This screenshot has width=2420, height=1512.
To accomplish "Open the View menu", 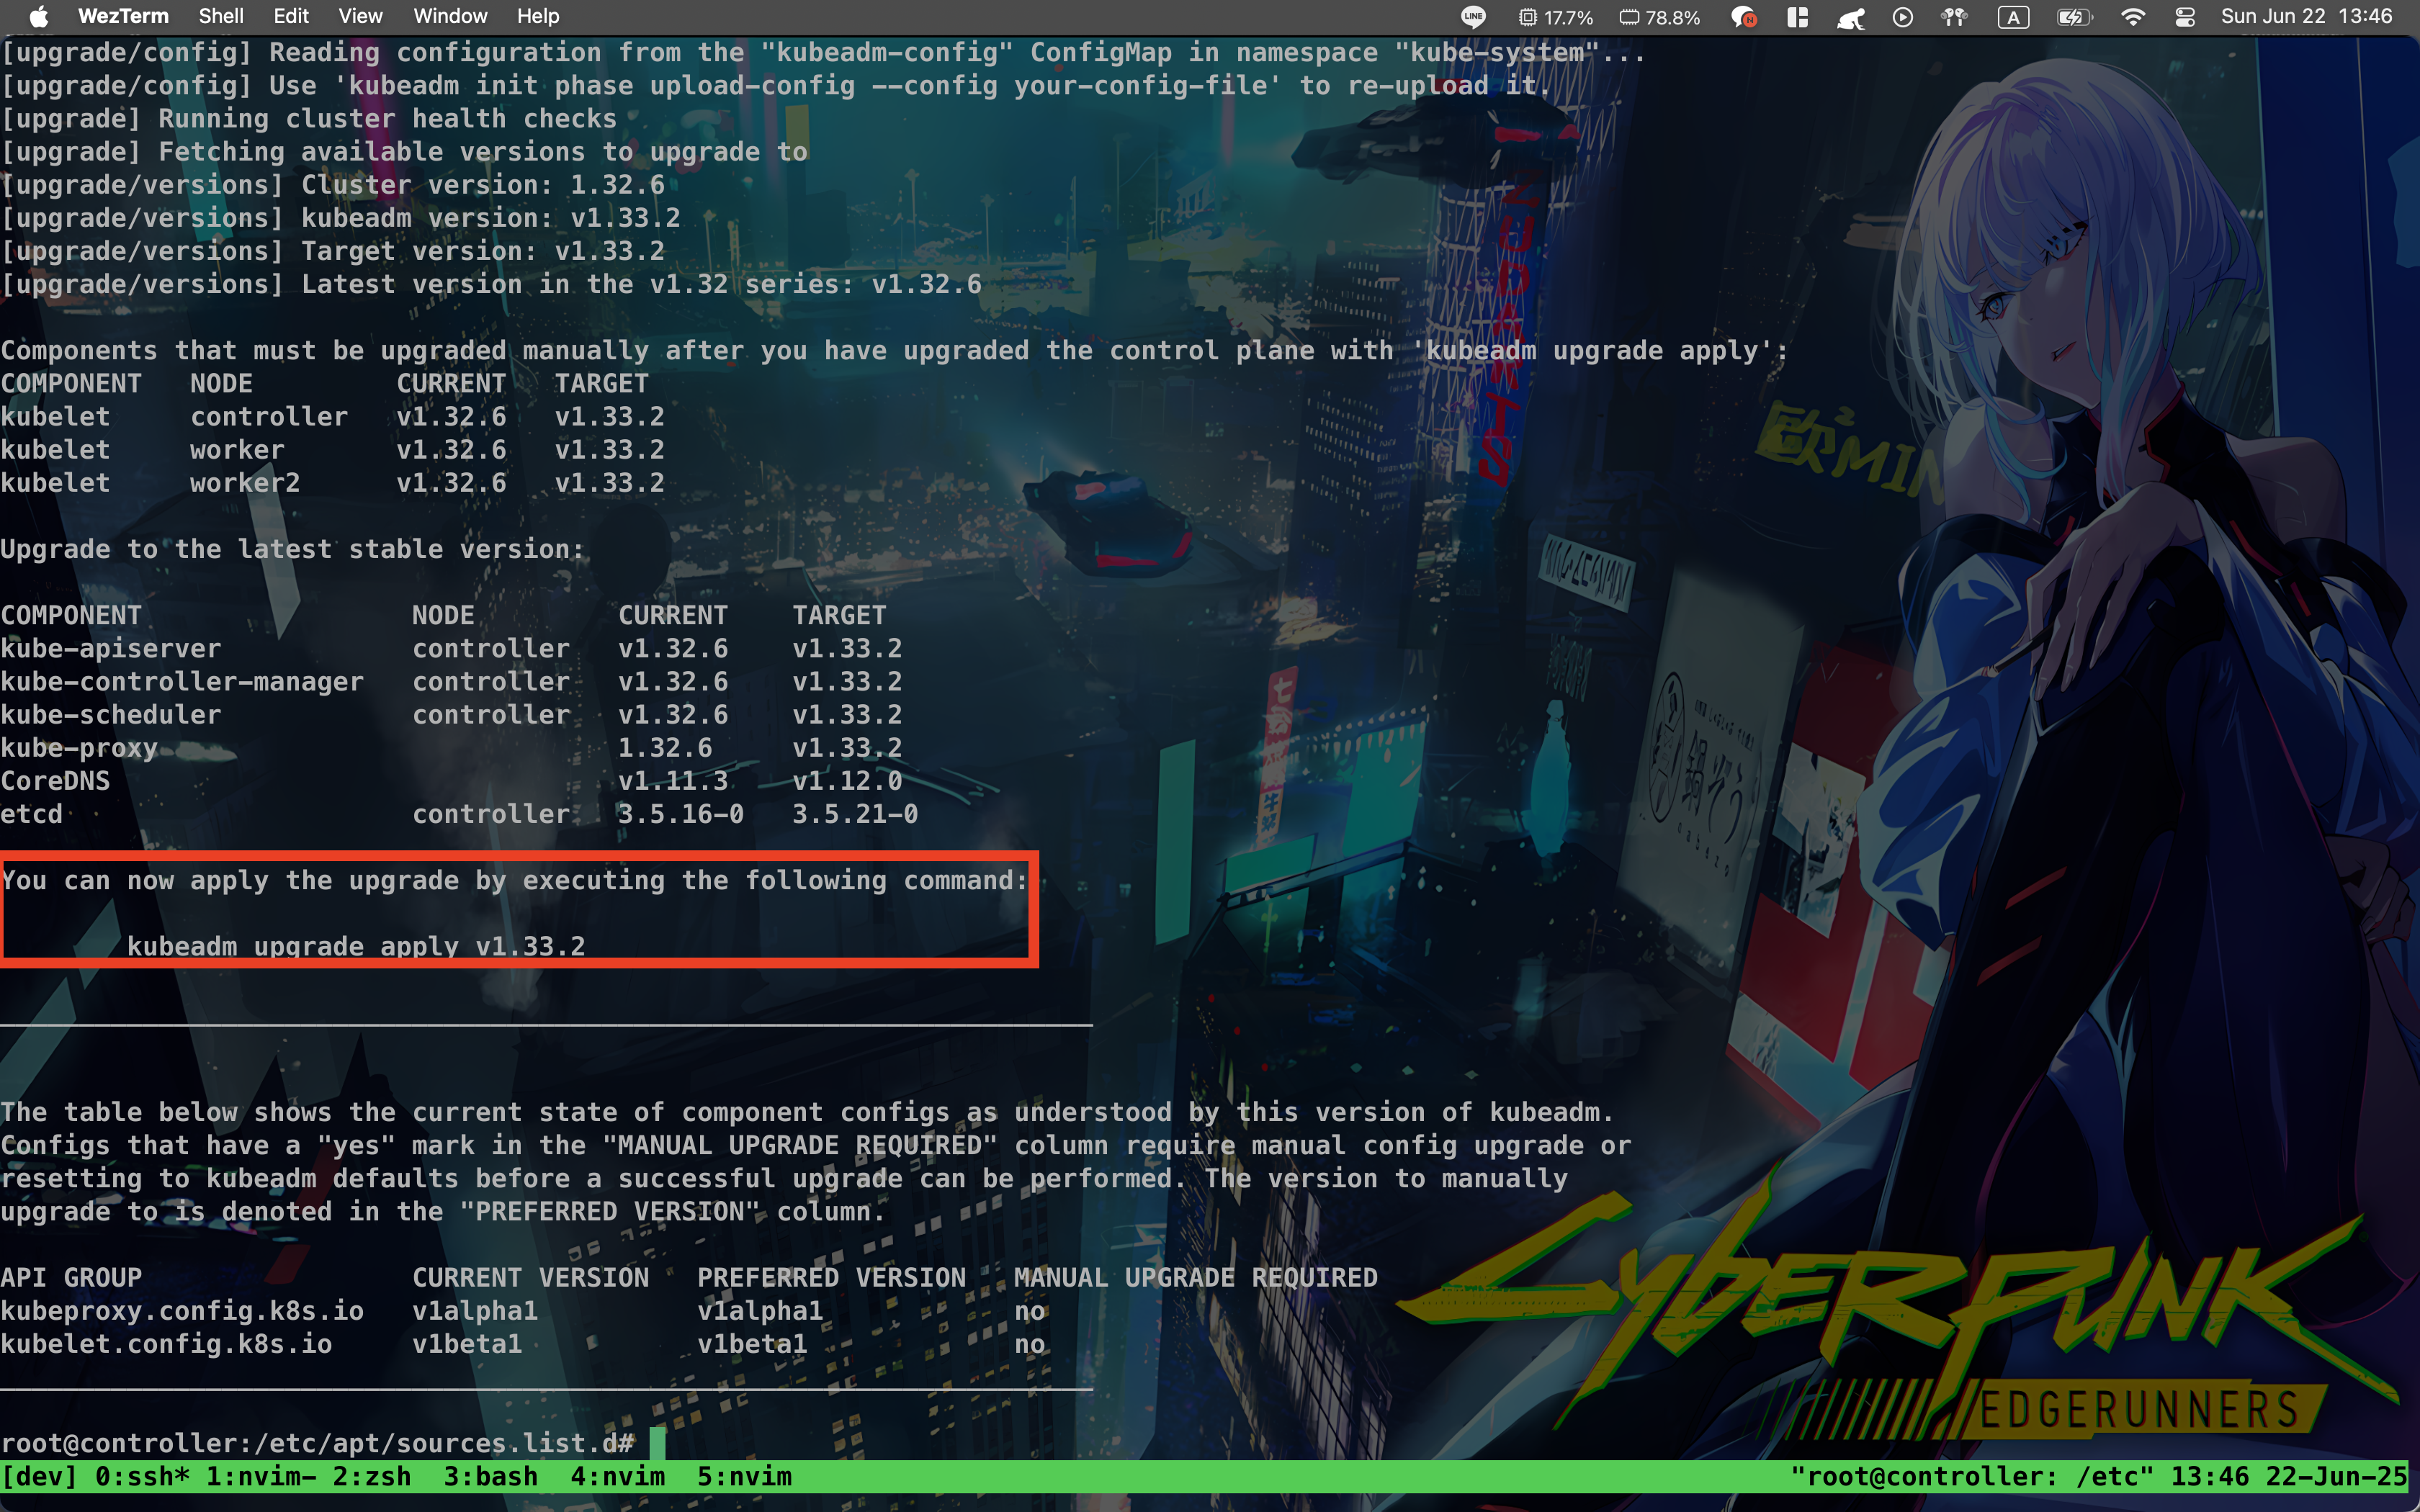I will click(360, 16).
